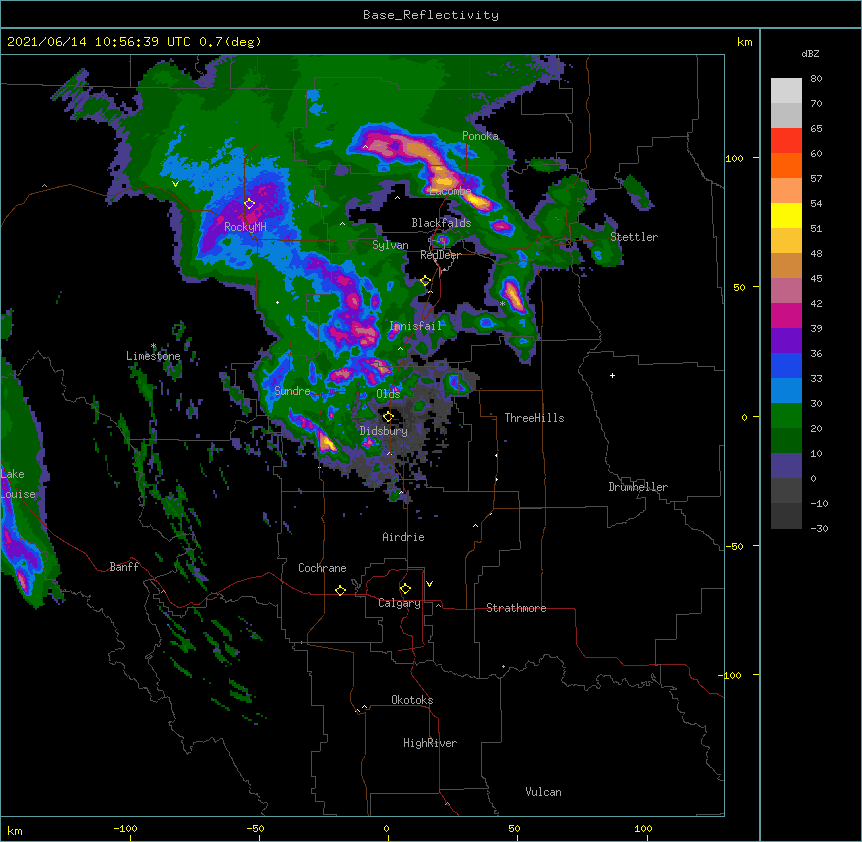Click the yellow diamond marker south of RedDeer

click(425, 281)
